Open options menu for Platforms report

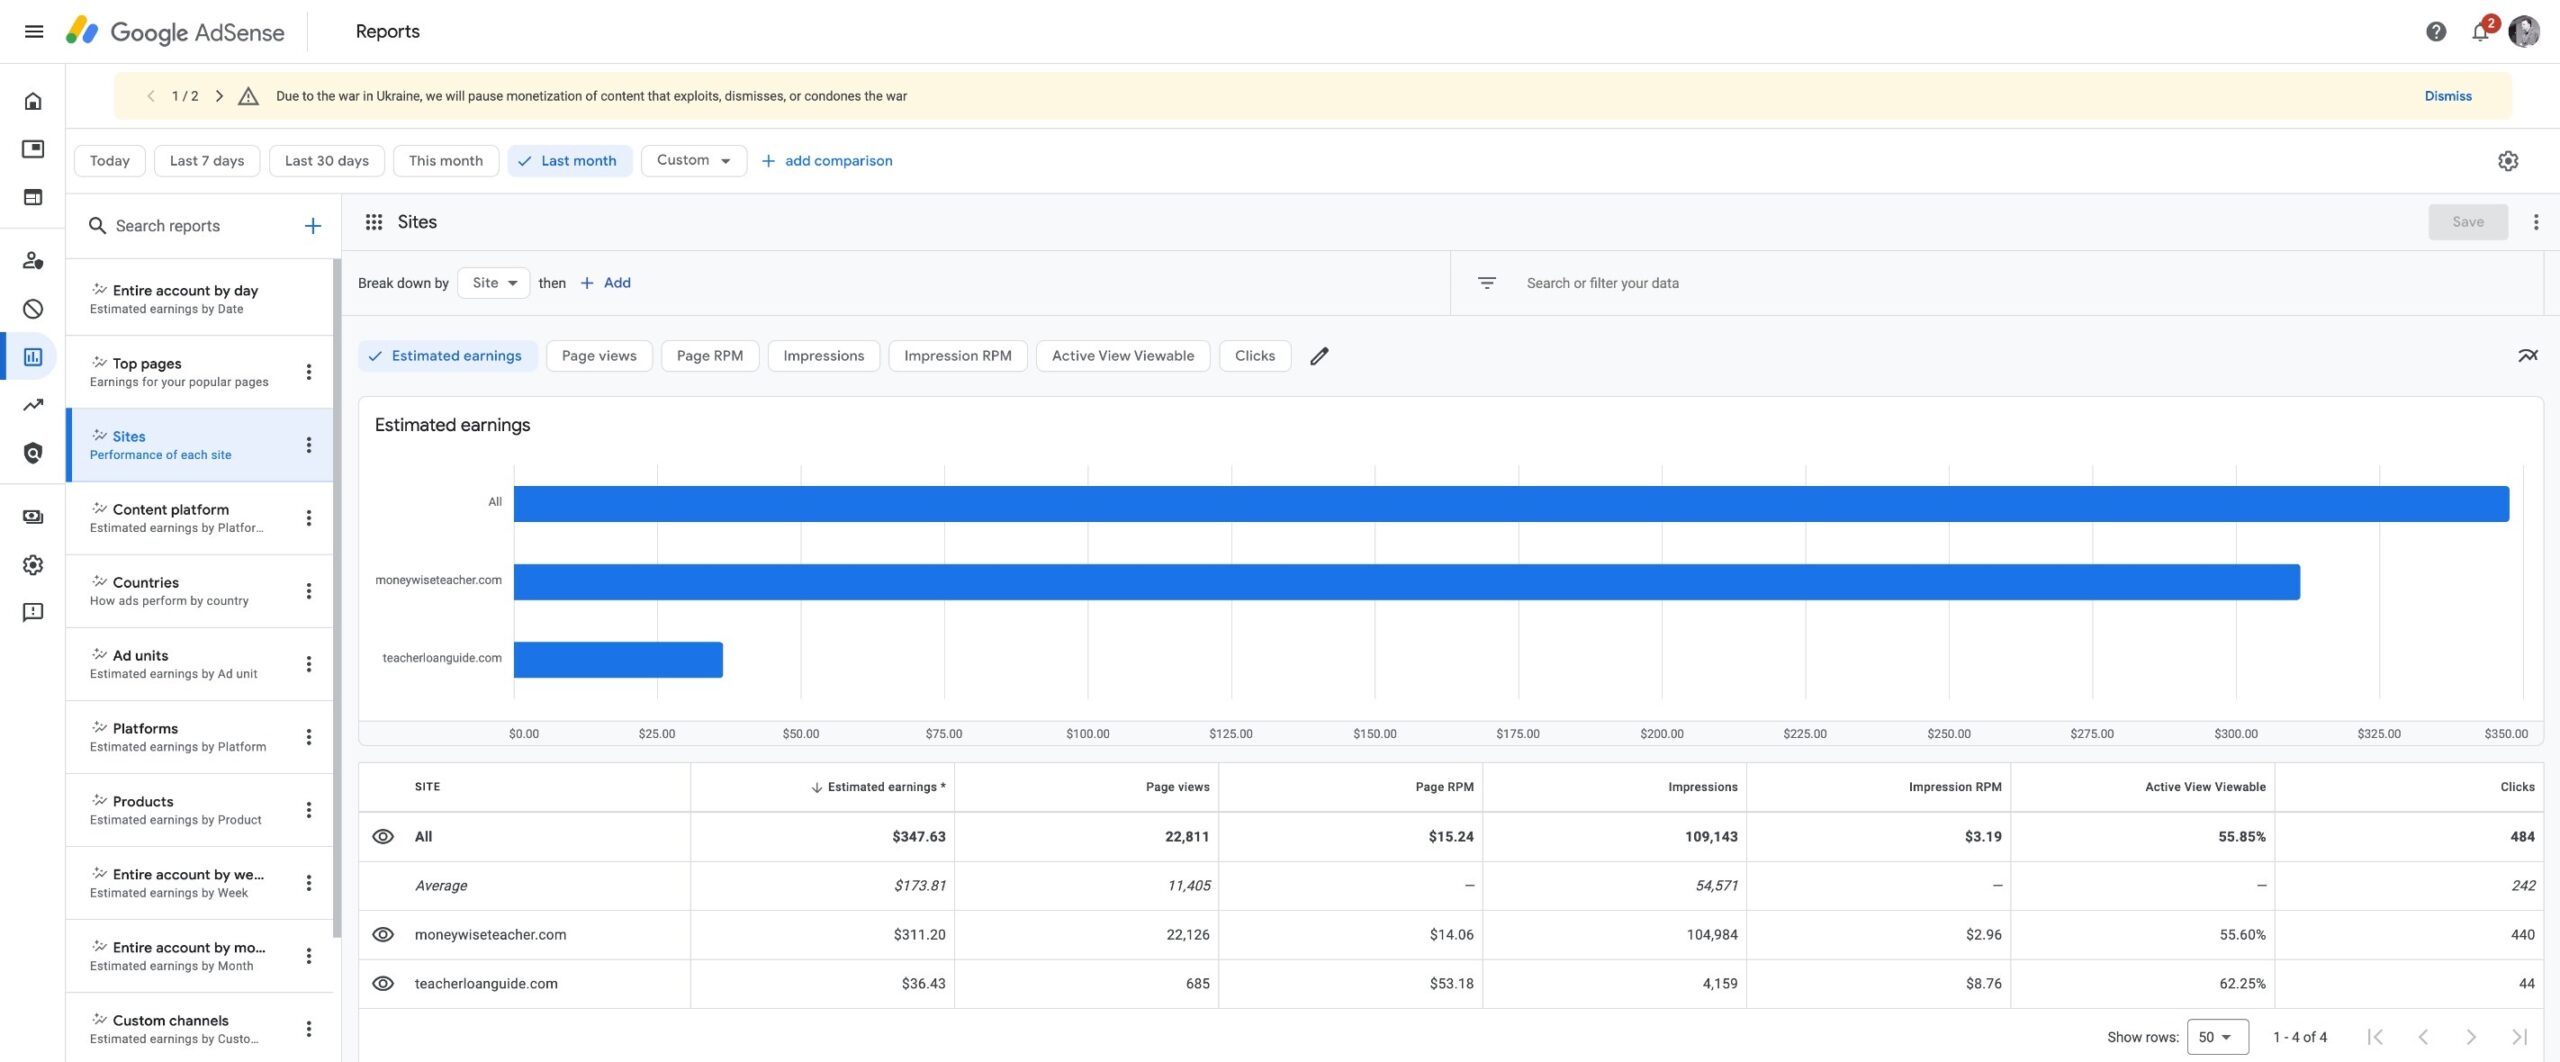[x=309, y=737]
